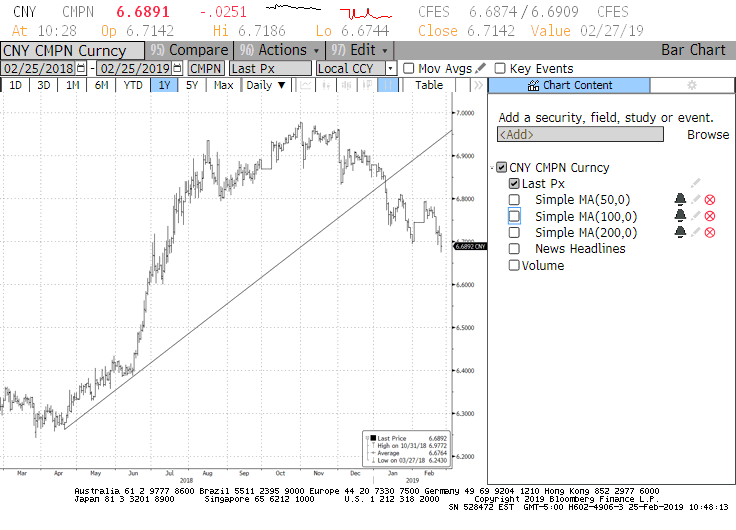The height and width of the screenshot is (530, 736).
Task: Open the end date calendar picker
Action: (178, 68)
